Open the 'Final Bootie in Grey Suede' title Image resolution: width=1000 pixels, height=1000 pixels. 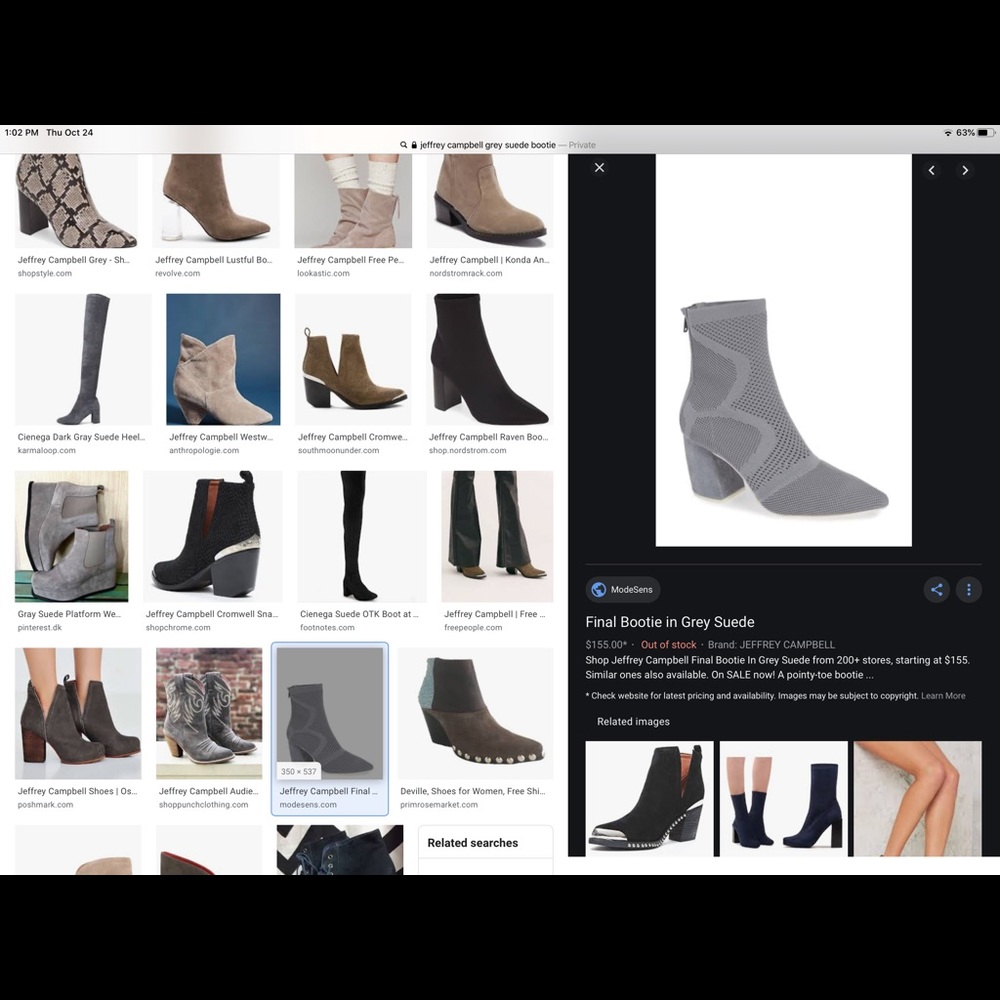click(670, 622)
